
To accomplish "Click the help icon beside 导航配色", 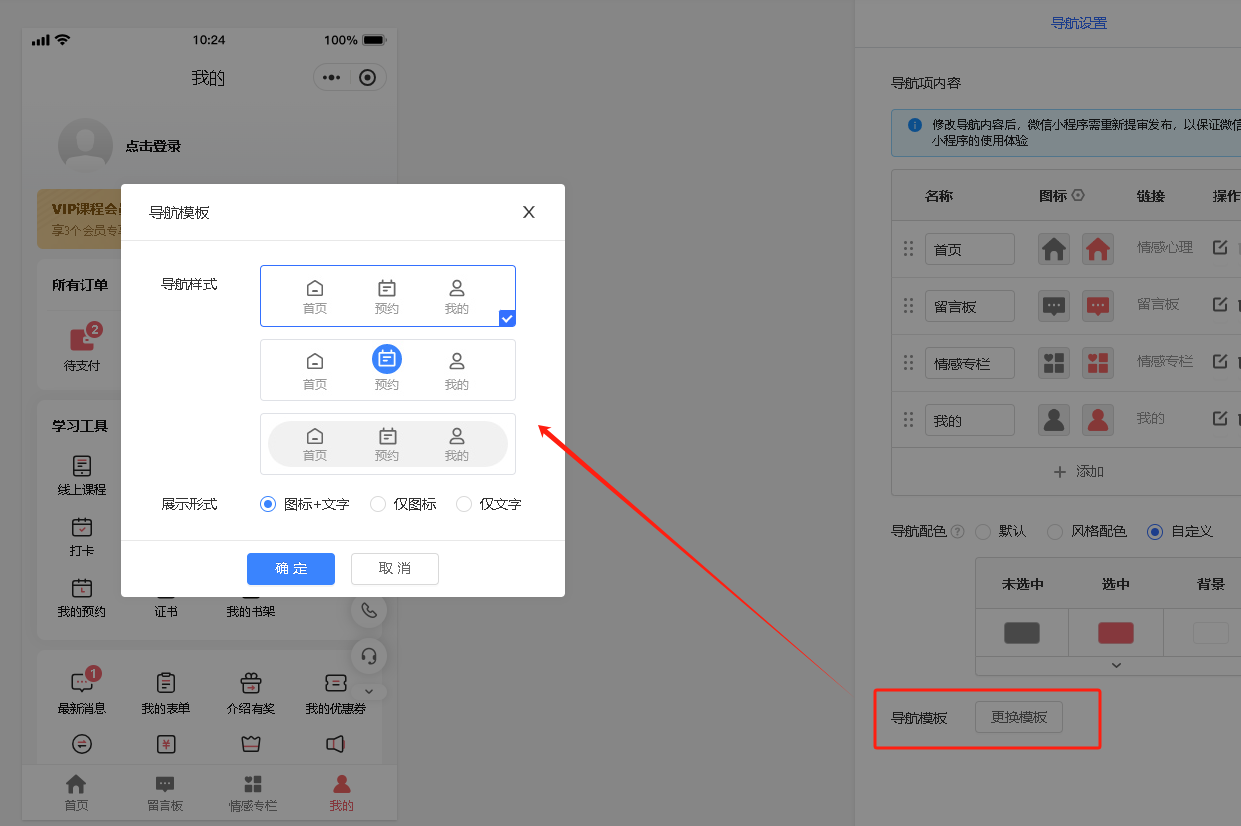I will click(958, 531).
